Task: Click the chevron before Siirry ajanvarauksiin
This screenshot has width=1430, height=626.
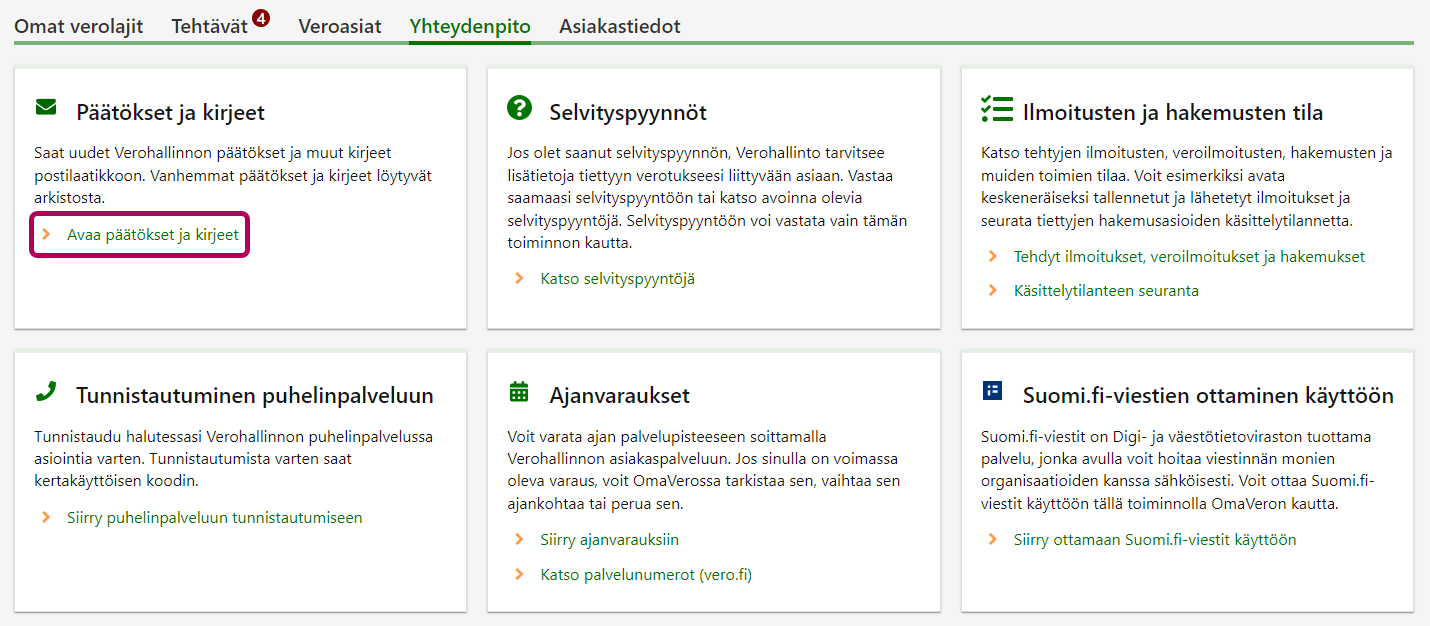Action: pyautogui.click(x=519, y=540)
